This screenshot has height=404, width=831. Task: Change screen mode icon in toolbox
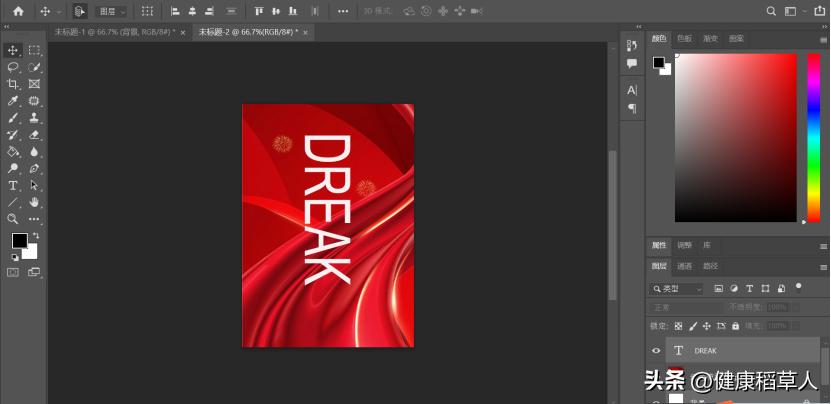coord(34,272)
